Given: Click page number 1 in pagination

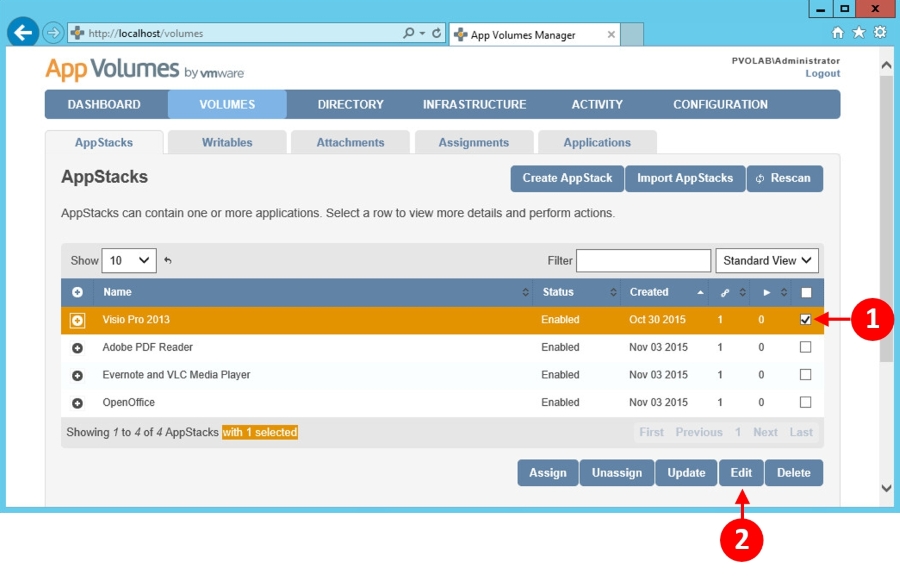Looking at the screenshot, I should (738, 432).
